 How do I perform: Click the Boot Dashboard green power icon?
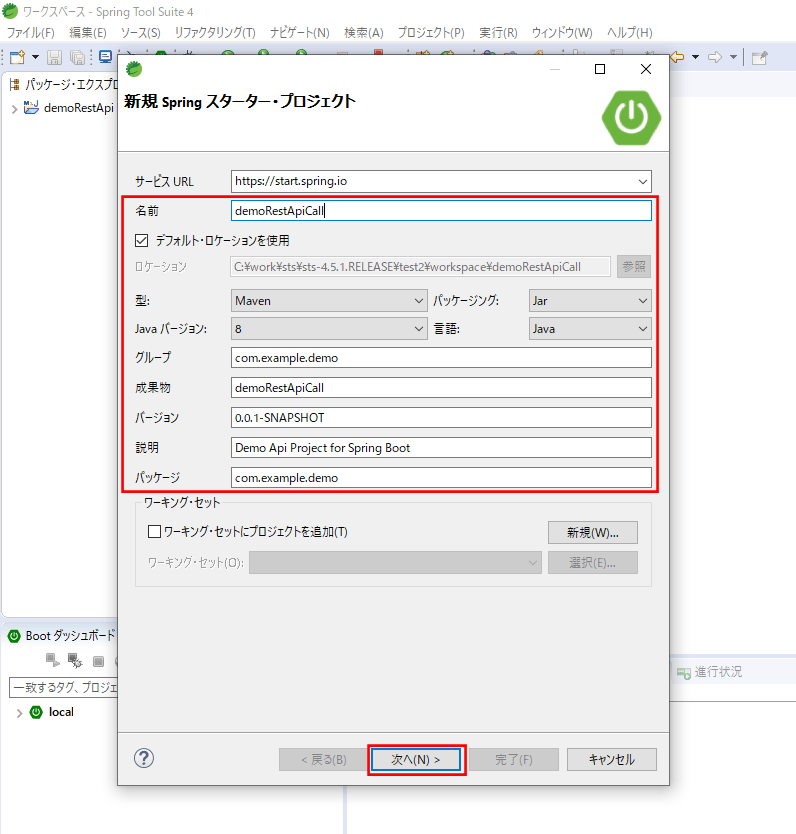pyautogui.click(x=14, y=636)
